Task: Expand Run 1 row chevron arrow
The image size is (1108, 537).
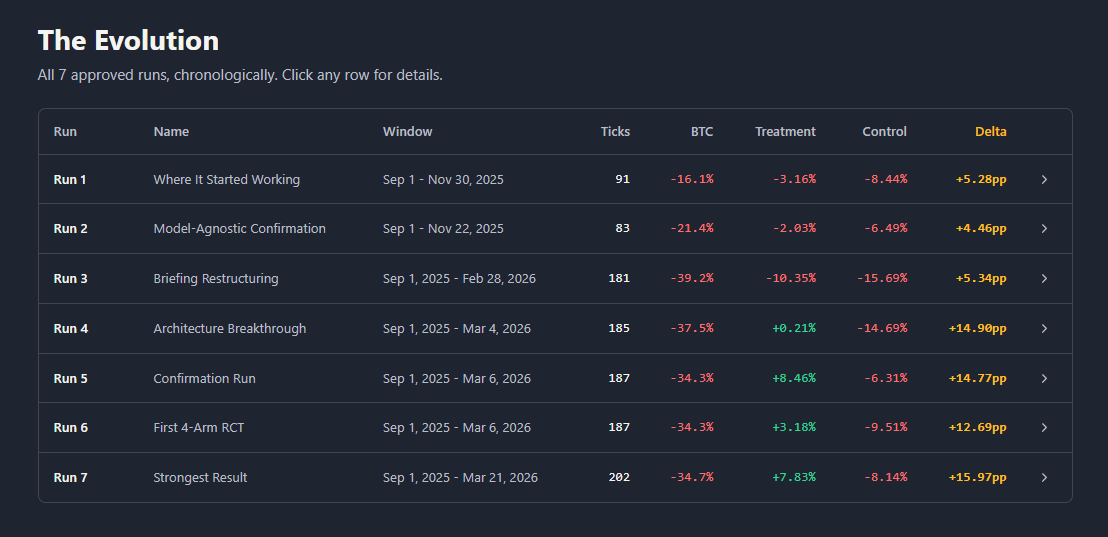Action: (x=1044, y=179)
